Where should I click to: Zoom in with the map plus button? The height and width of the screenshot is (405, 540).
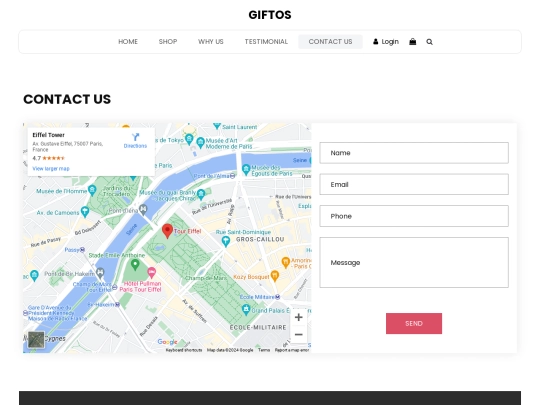tap(299, 317)
